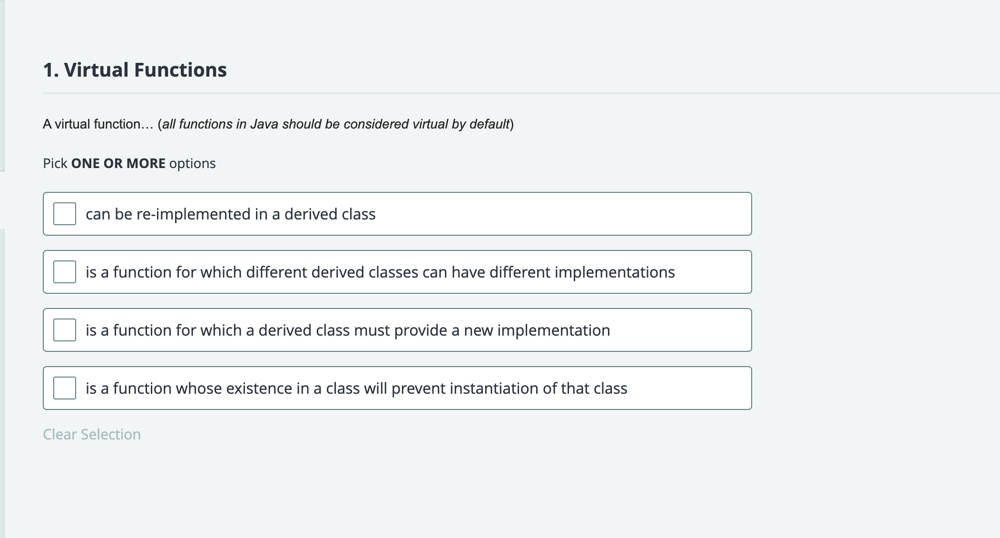Click the blank right area of the third answer card
Viewport: 1000px width, 538px height.
pos(682,330)
